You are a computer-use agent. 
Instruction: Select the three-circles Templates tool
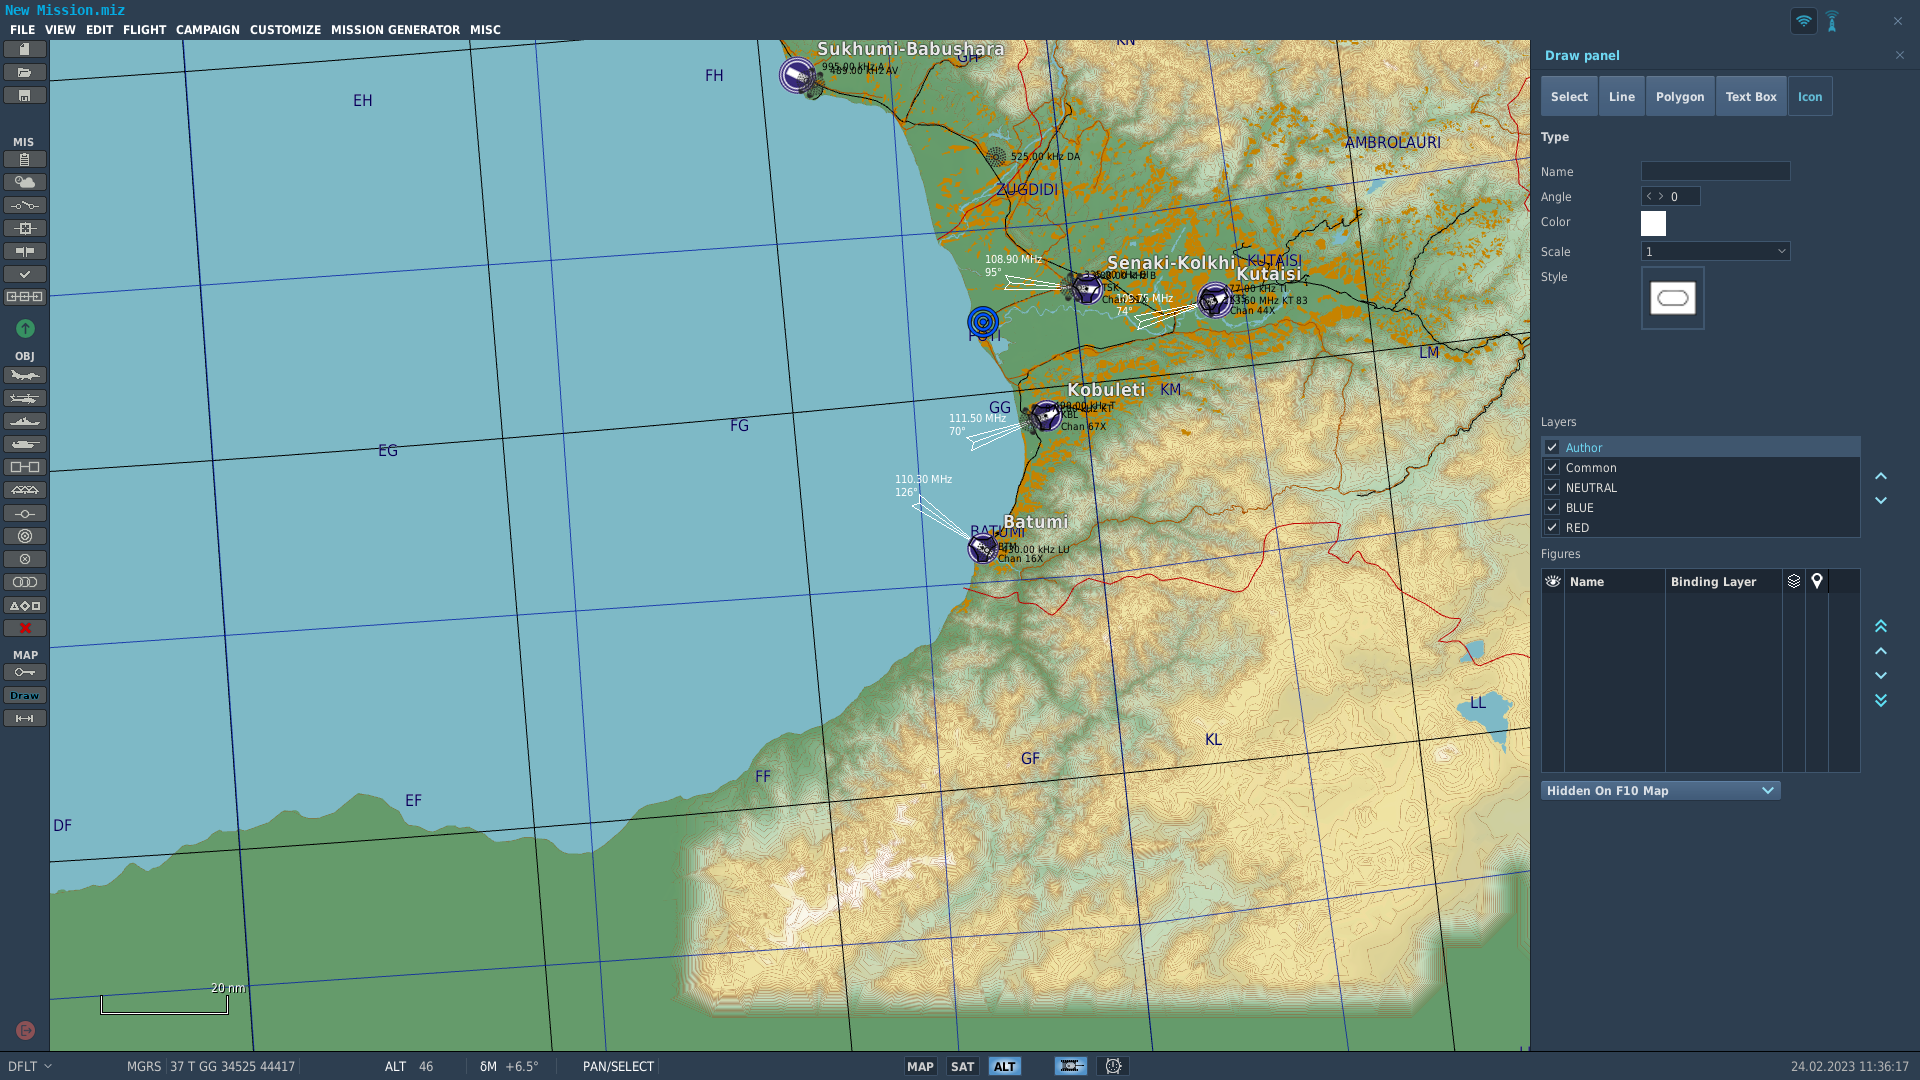click(x=25, y=582)
